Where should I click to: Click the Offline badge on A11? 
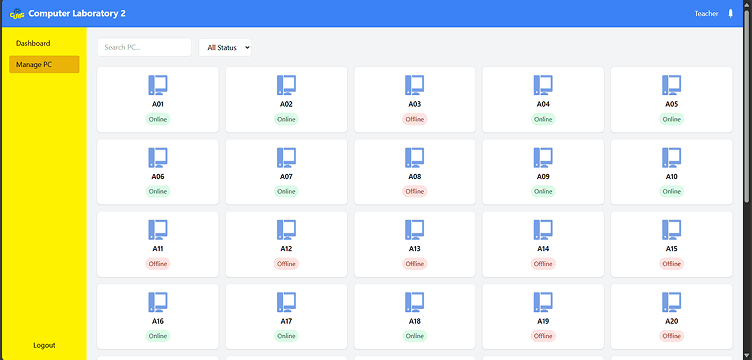158,264
